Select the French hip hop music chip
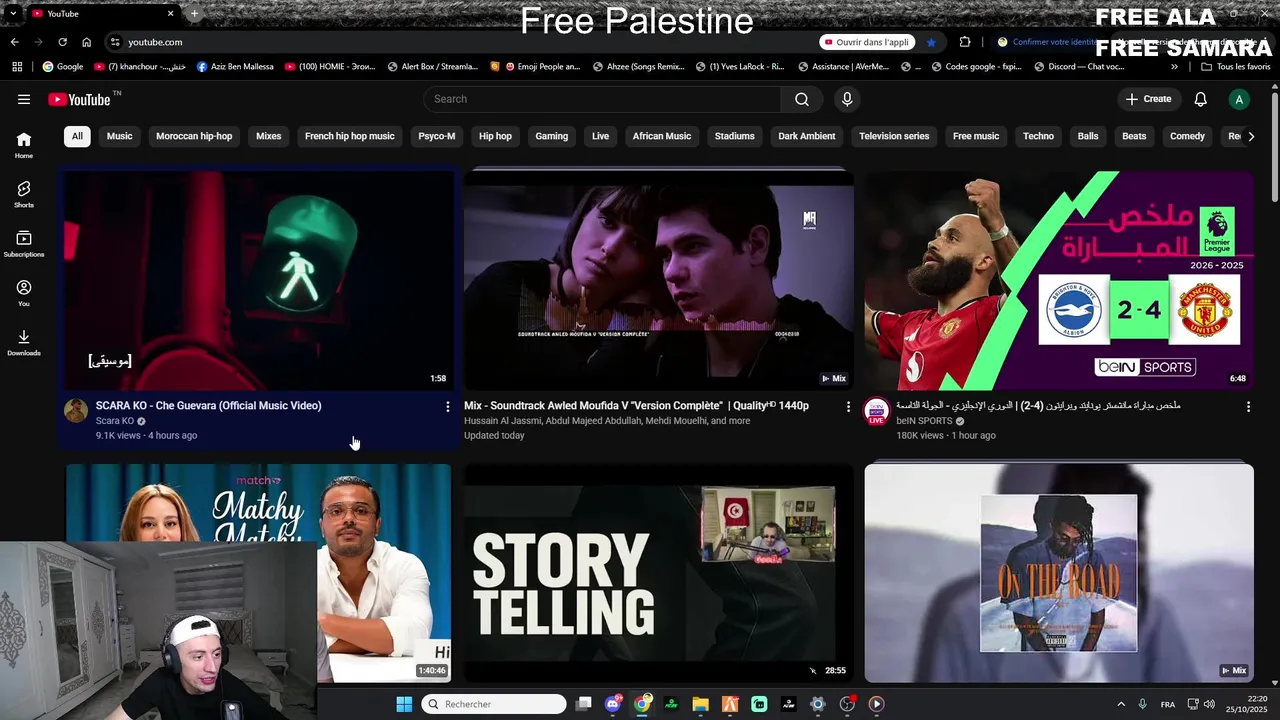The image size is (1280, 720). (350, 136)
